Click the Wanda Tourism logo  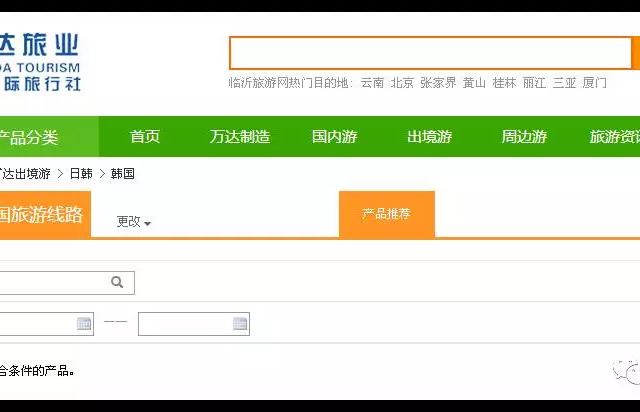coord(40,62)
